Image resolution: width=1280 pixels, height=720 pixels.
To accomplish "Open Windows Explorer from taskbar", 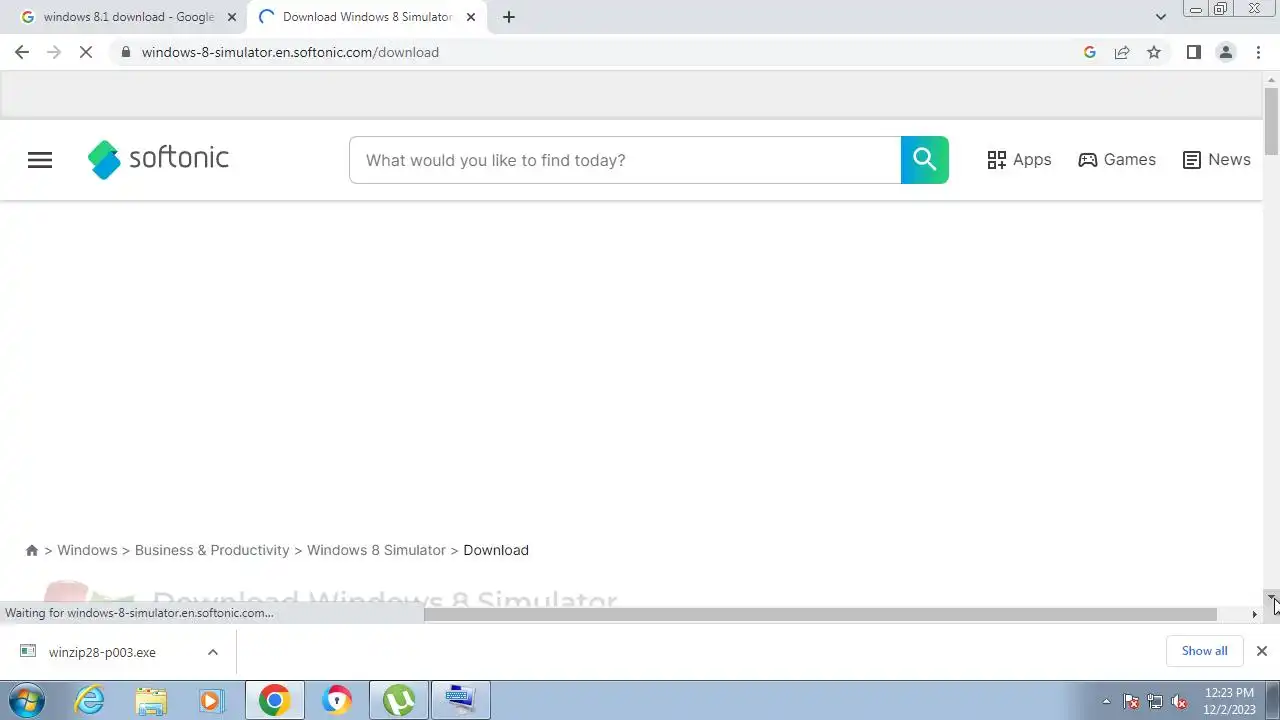I will tap(151, 700).
